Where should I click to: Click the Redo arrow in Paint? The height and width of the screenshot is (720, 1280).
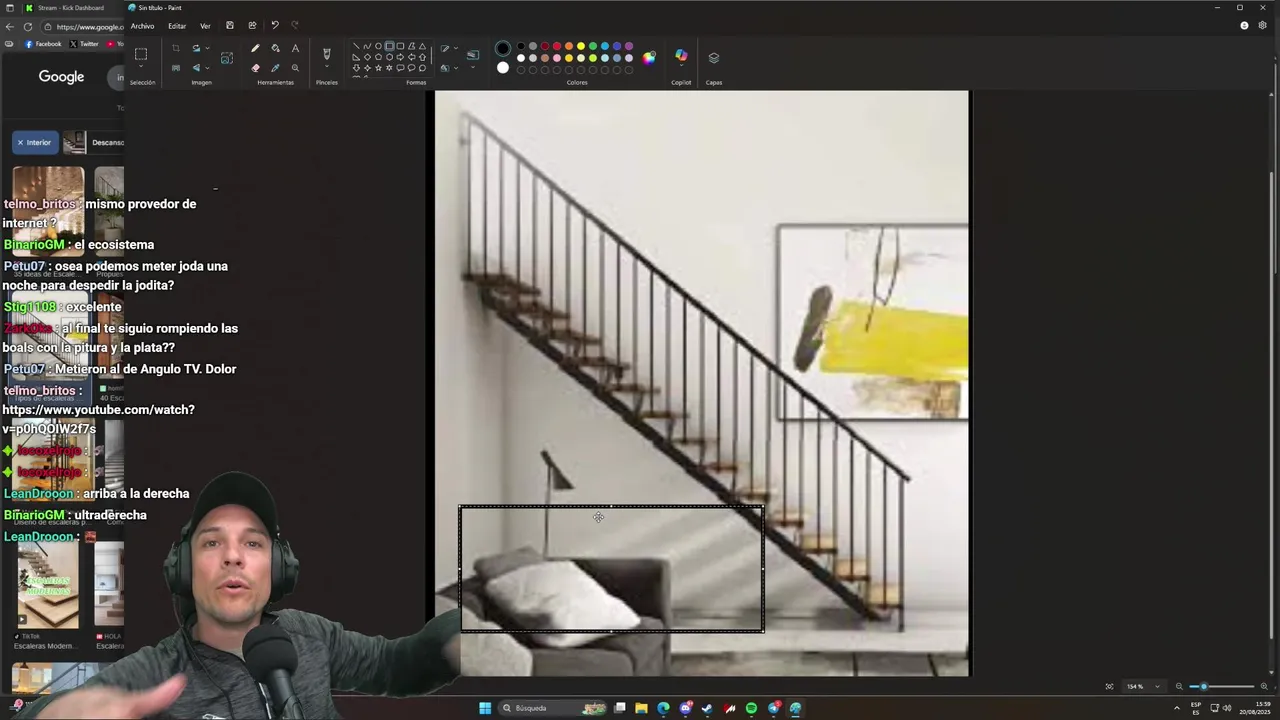pyautogui.click(x=295, y=26)
